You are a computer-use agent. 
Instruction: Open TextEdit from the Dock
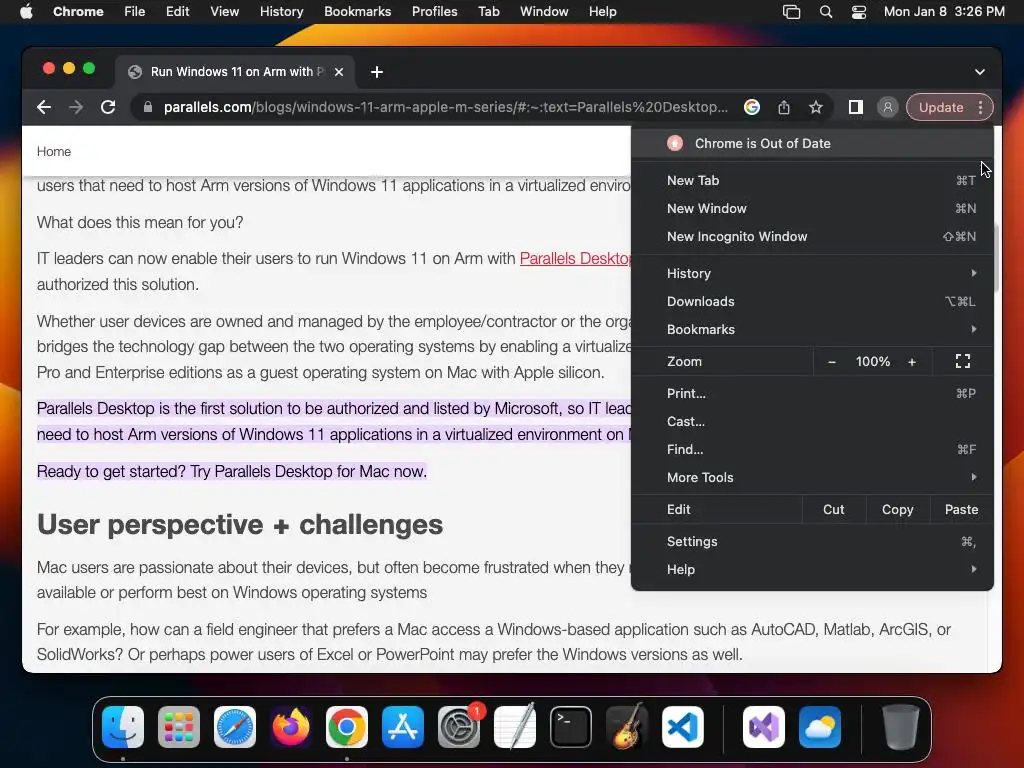pyautogui.click(x=515, y=727)
